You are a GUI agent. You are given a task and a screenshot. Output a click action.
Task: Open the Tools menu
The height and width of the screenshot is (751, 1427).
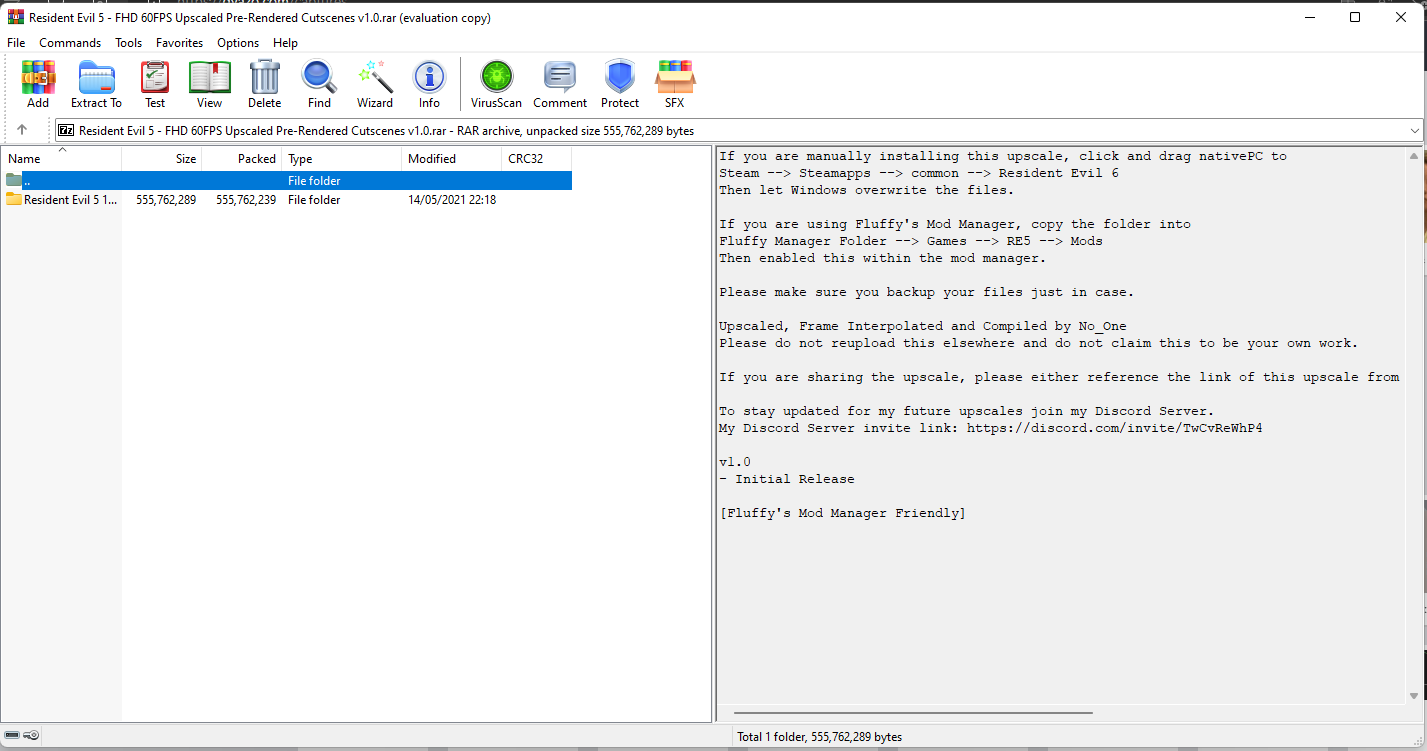pyautogui.click(x=128, y=43)
